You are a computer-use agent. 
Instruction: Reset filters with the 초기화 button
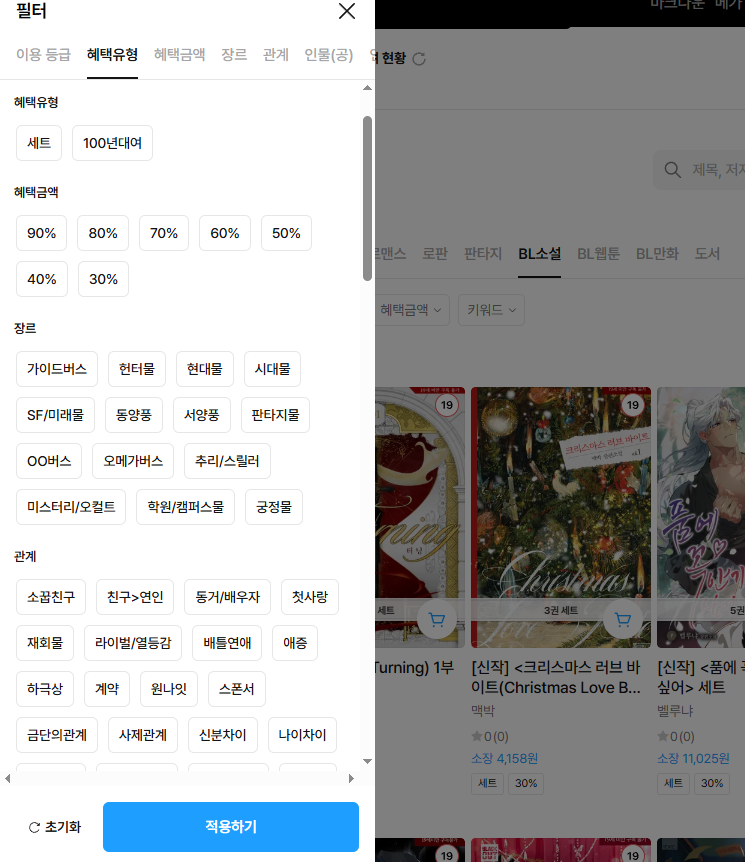pos(55,827)
